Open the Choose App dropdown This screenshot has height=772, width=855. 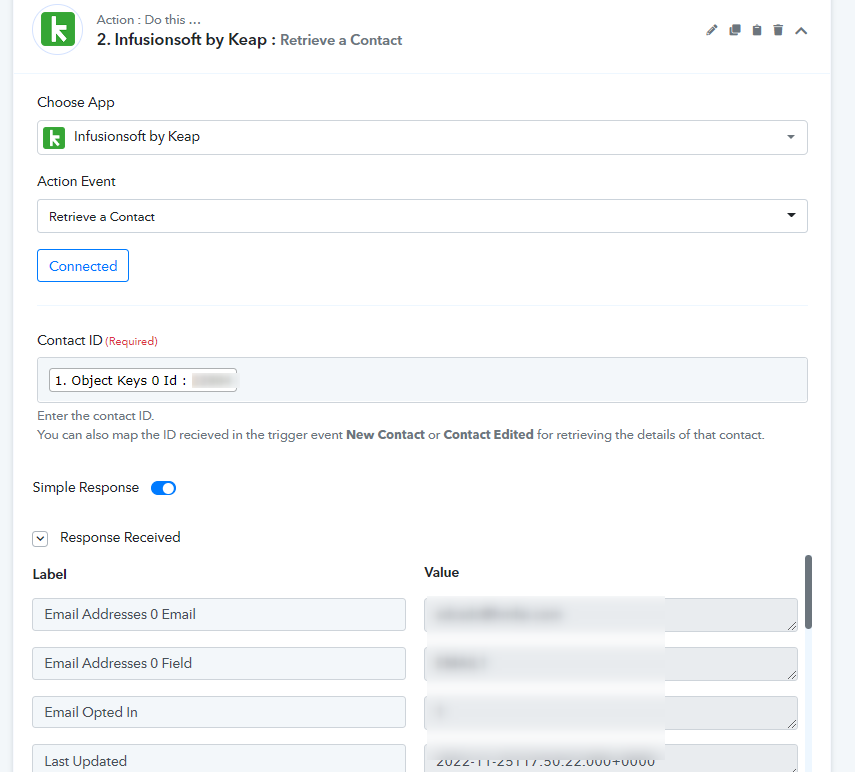pyautogui.click(x=422, y=137)
